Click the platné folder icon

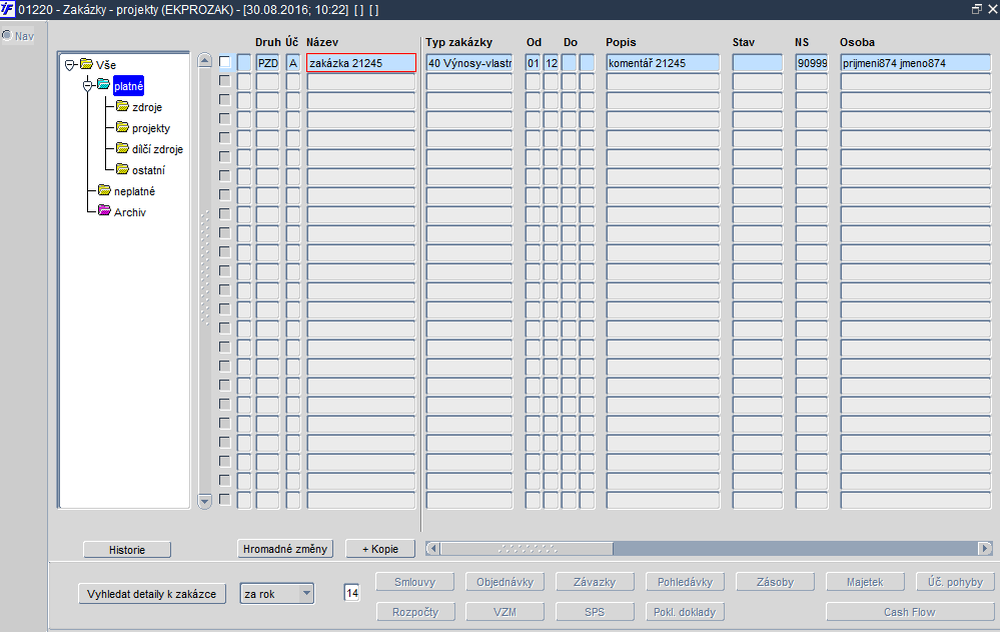103,85
